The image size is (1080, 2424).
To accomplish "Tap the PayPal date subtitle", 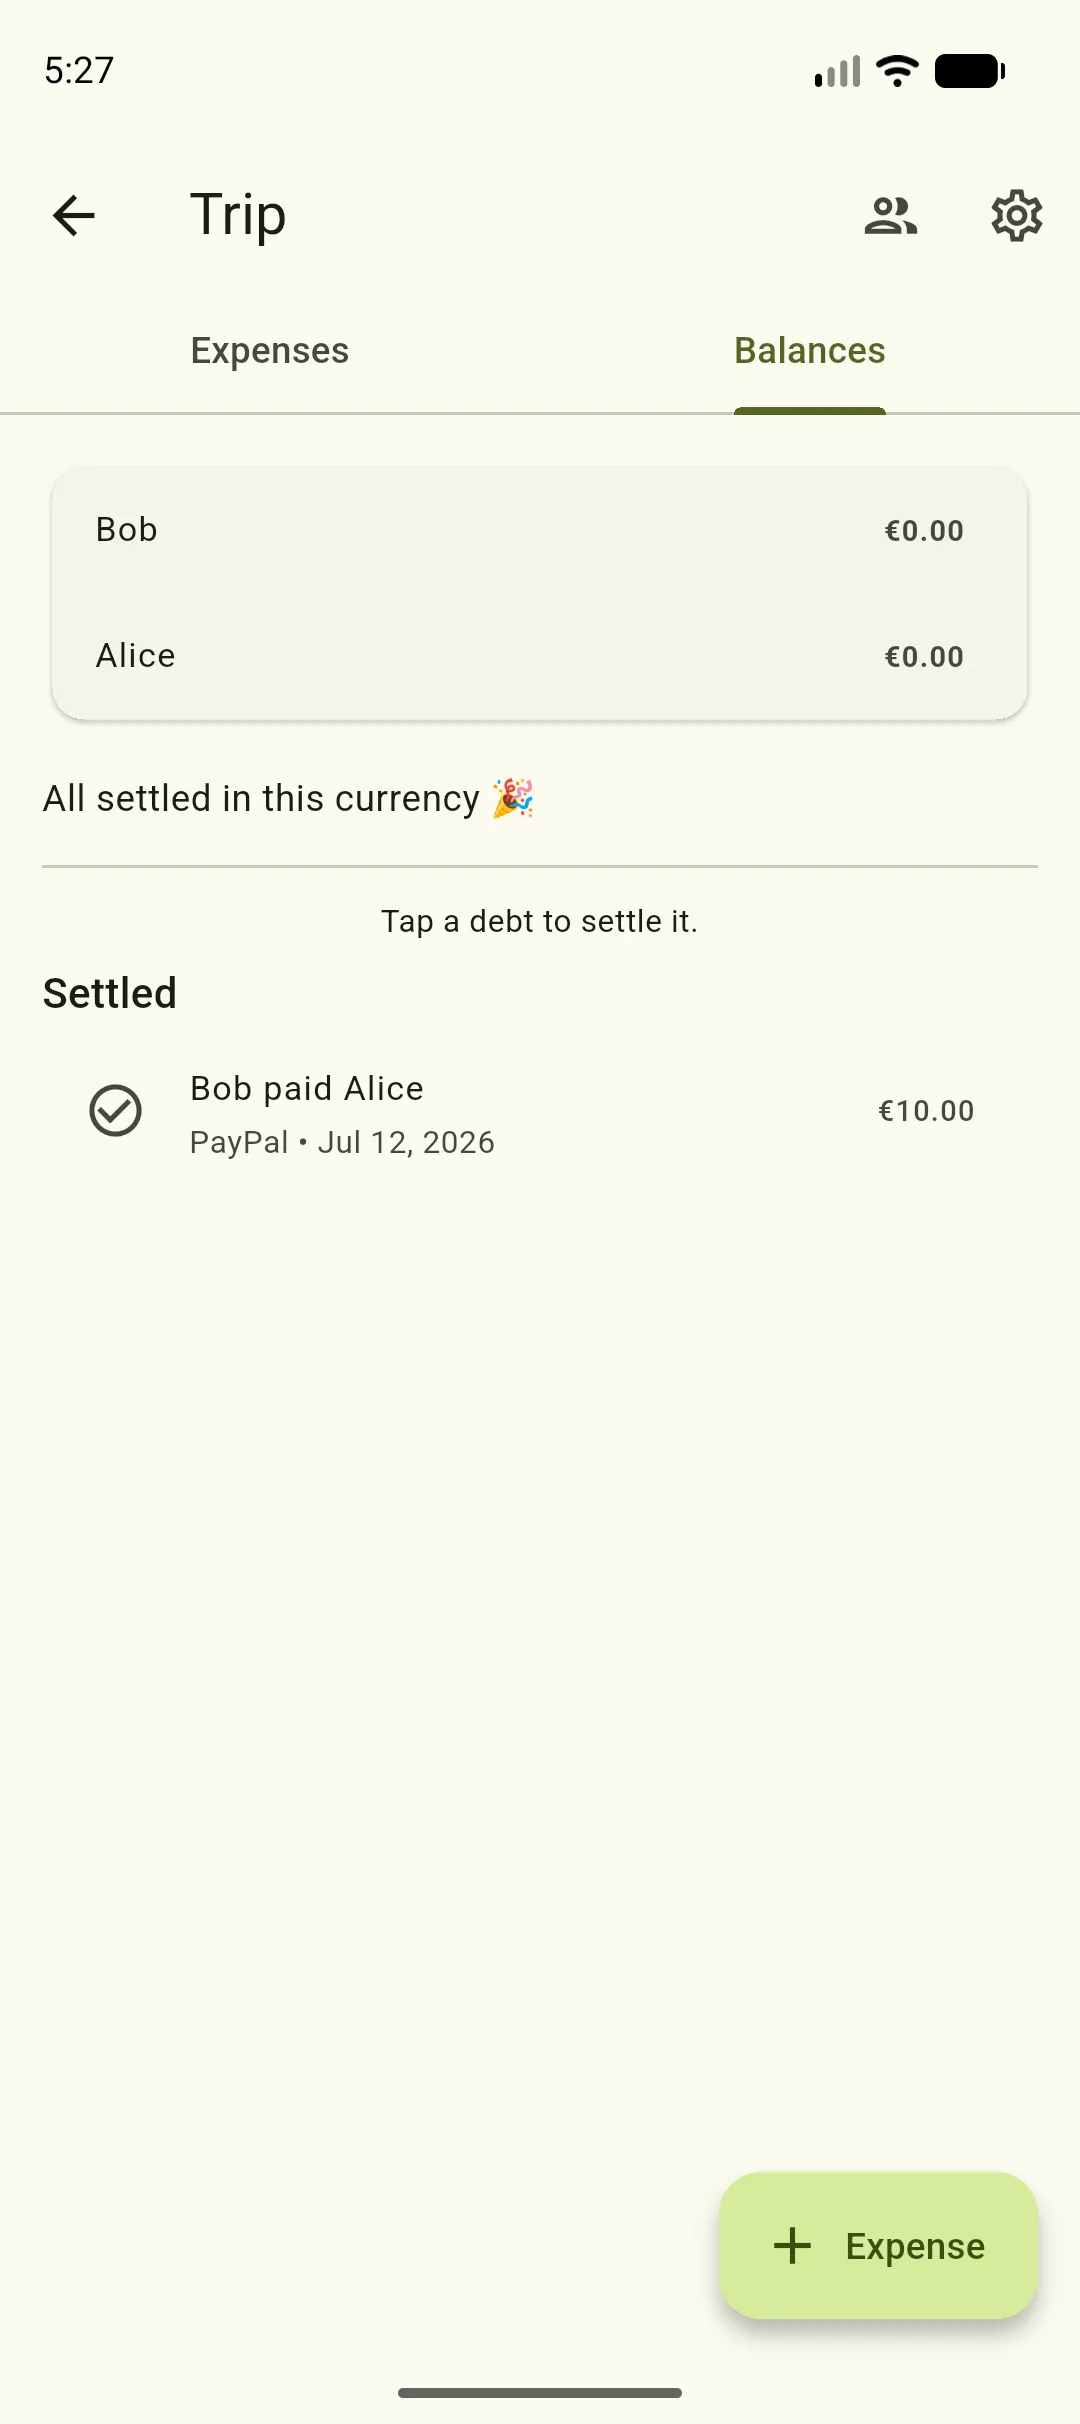I will pyautogui.click(x=342, y=1142).
